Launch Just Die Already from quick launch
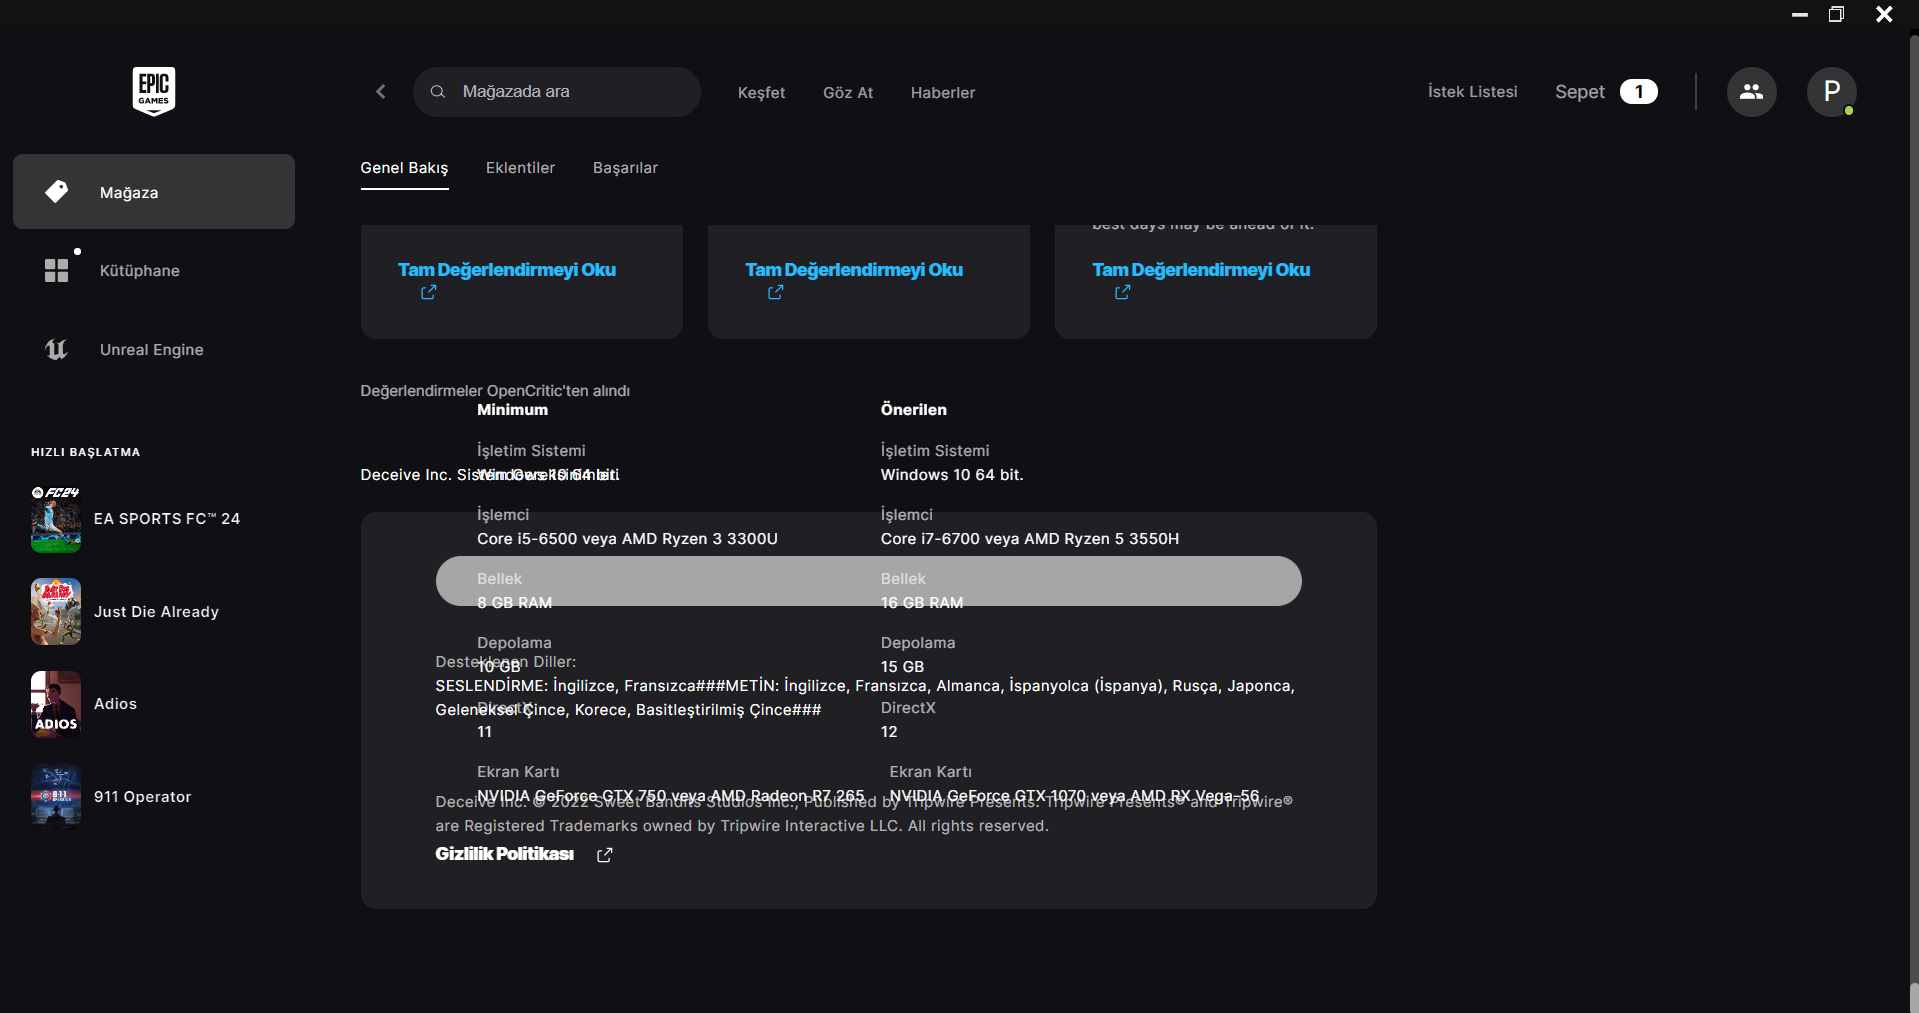 tap(156, 612)
